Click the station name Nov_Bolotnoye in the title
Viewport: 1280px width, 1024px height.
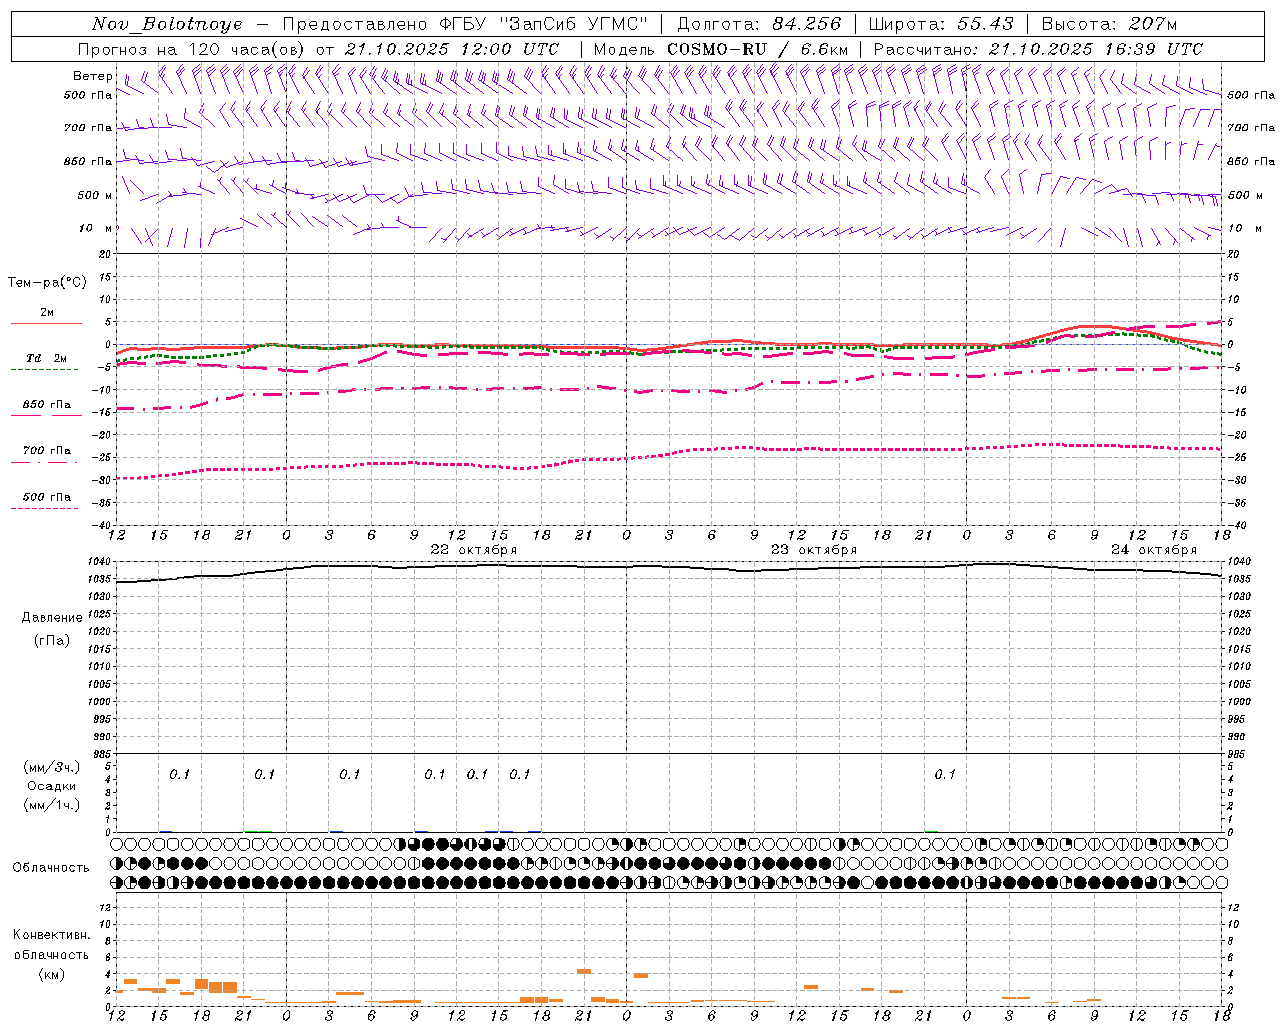[x=167, y=24]
